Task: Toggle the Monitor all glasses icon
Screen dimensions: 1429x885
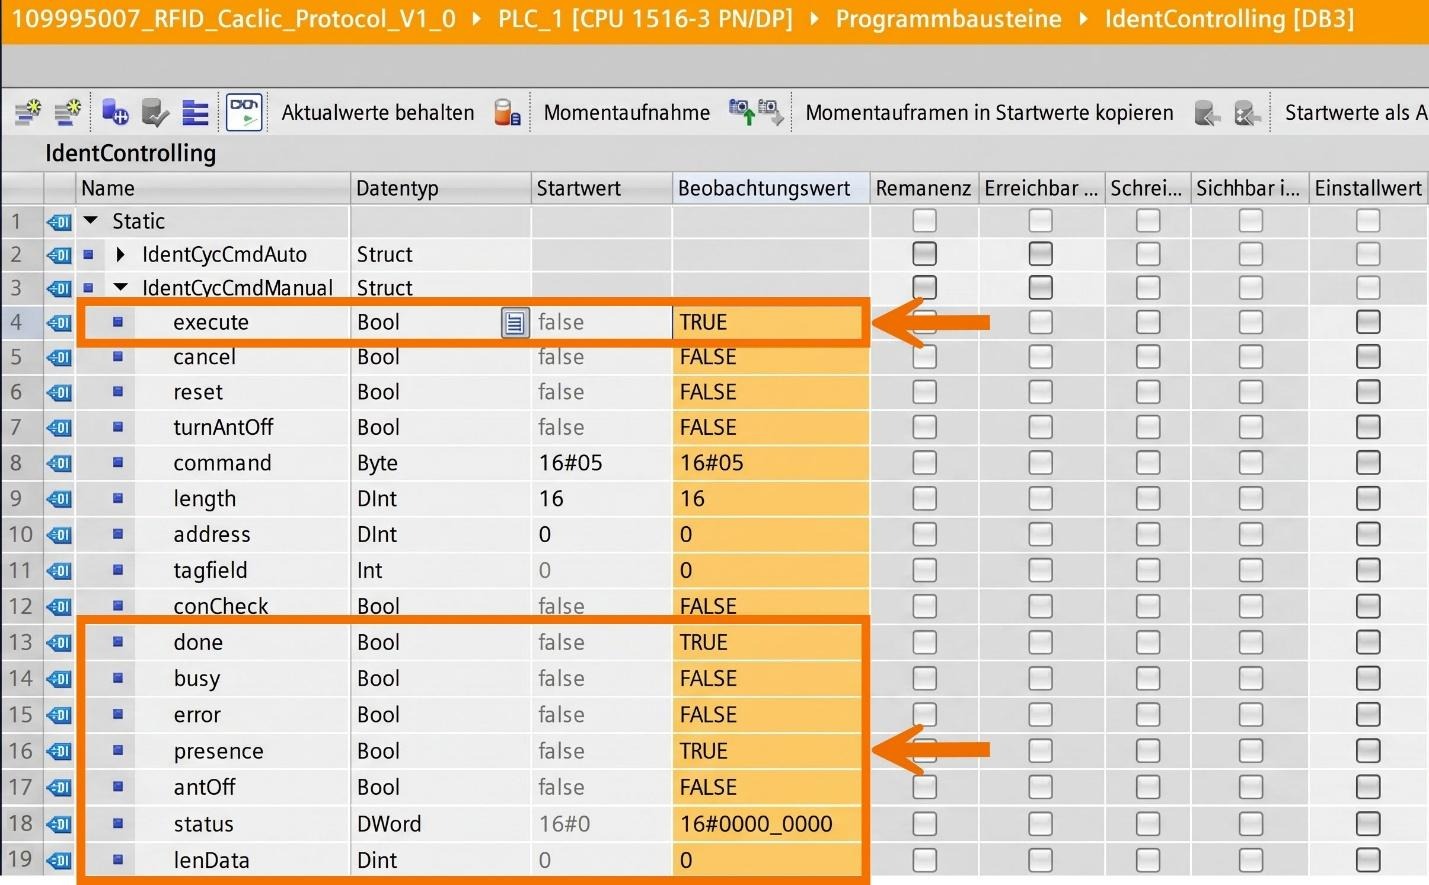Action: pyautogui.click(x=244, y=112)
